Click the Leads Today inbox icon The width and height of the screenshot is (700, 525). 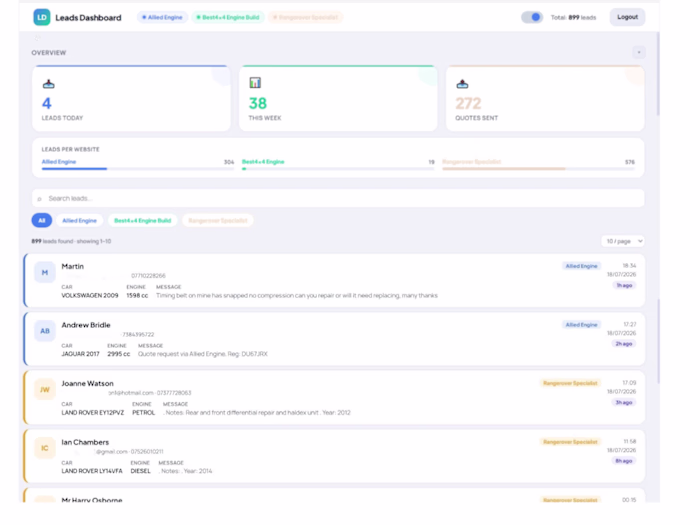tap(49, 83)
